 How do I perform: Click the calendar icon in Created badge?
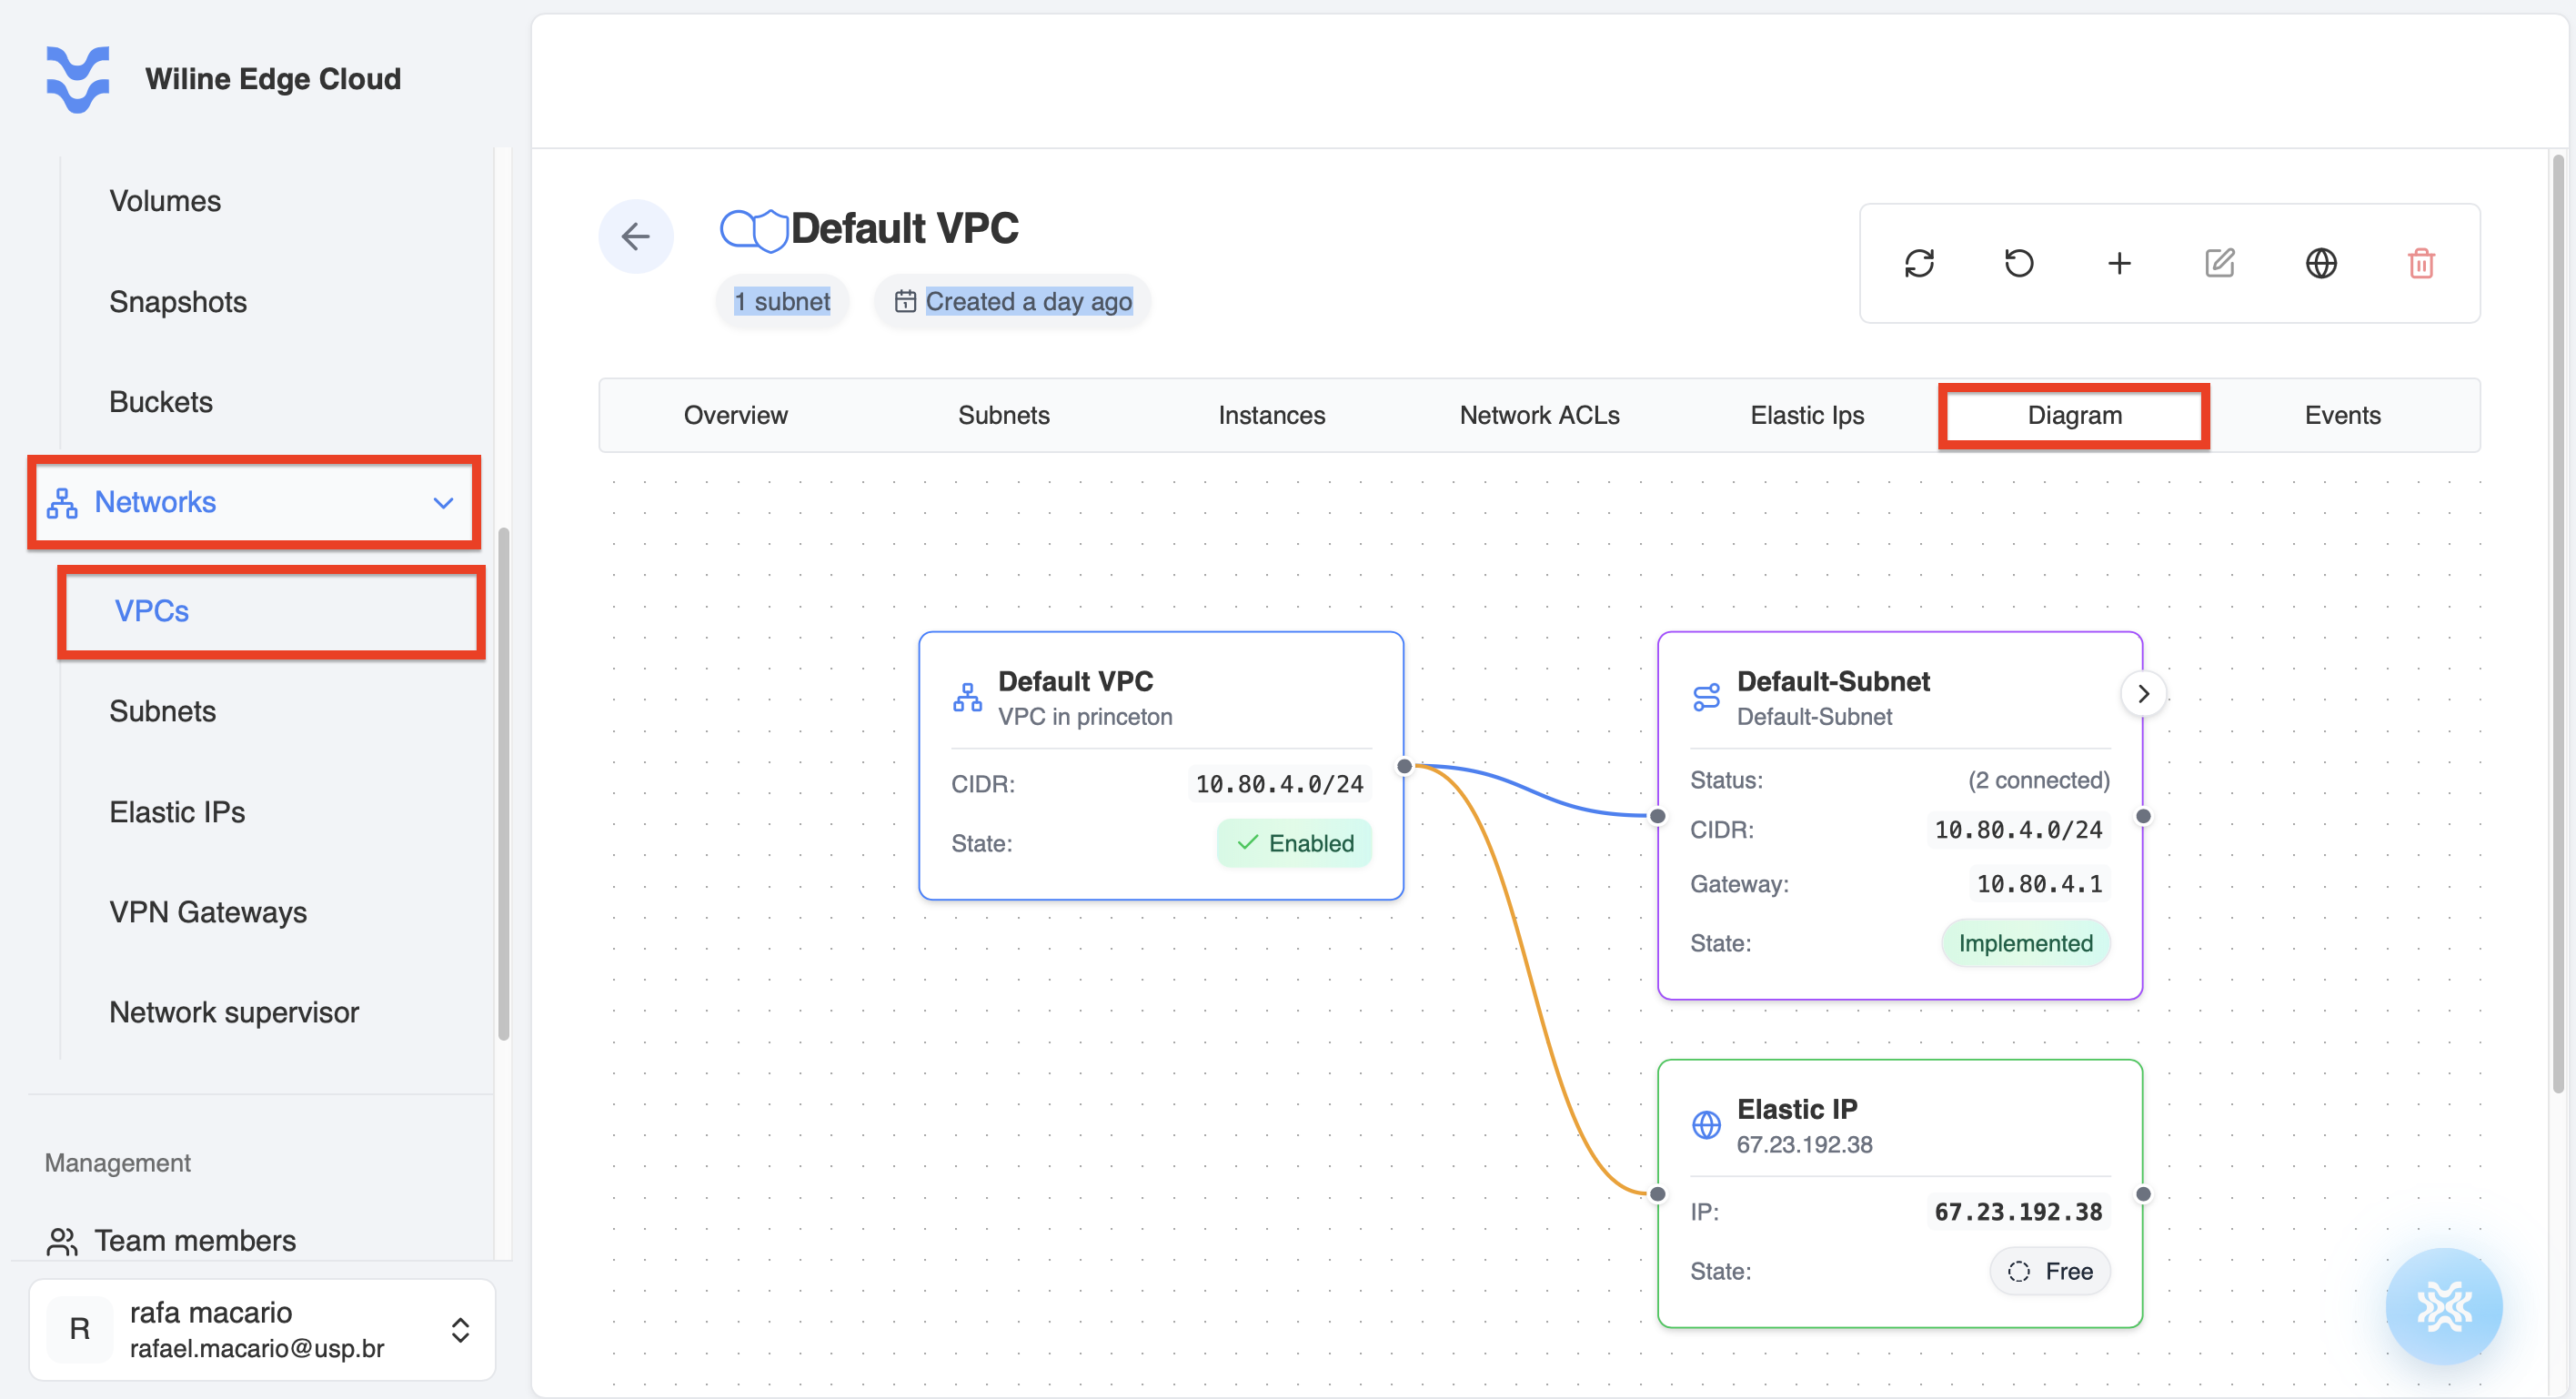coord(905,301)
